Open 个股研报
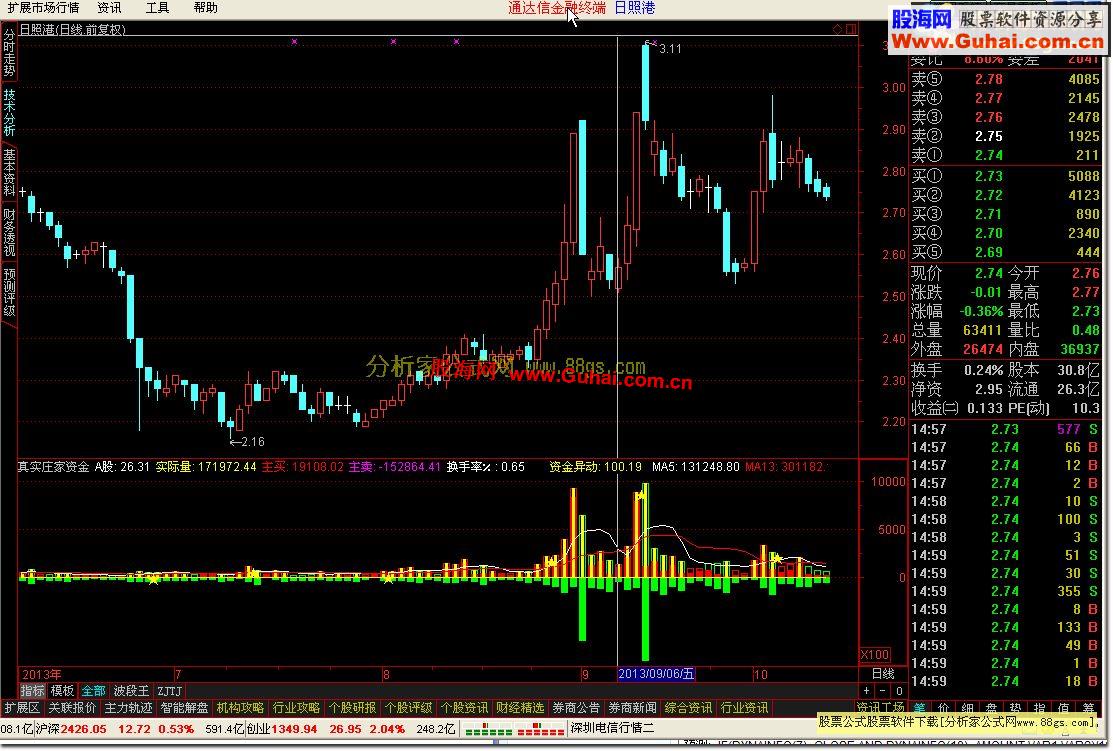1113x751 pixels. [x=352, y=708]
